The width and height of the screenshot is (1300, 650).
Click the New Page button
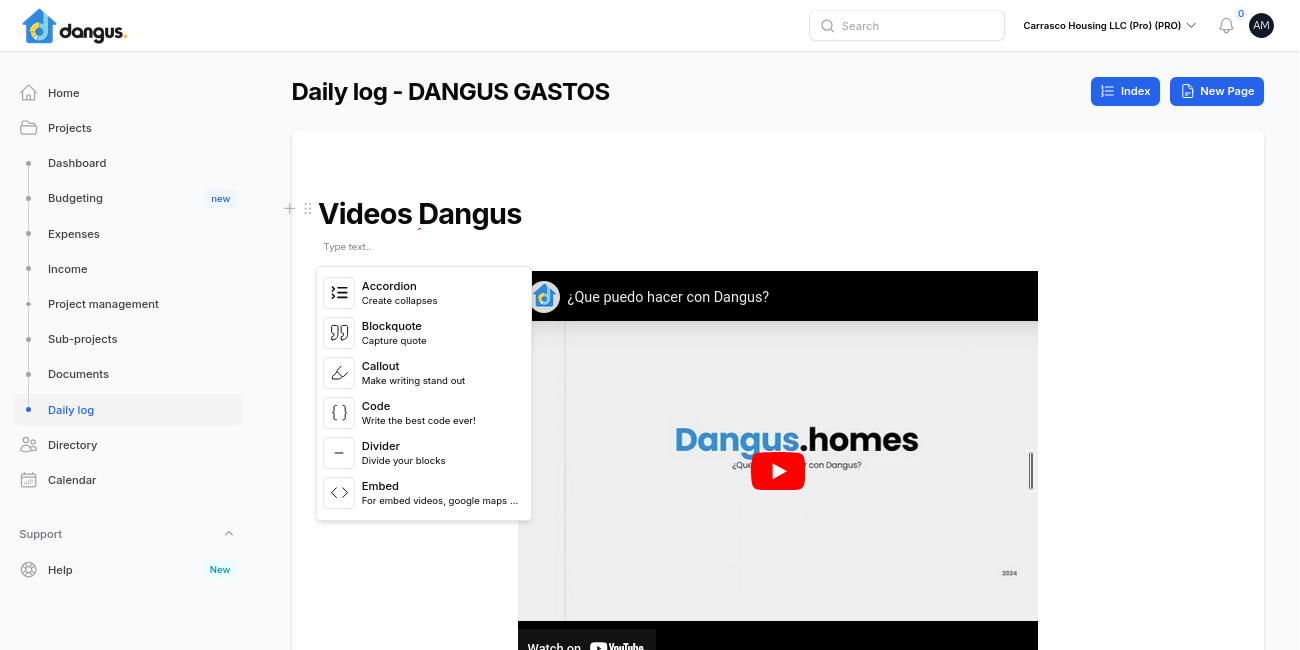pos(1217,91)
